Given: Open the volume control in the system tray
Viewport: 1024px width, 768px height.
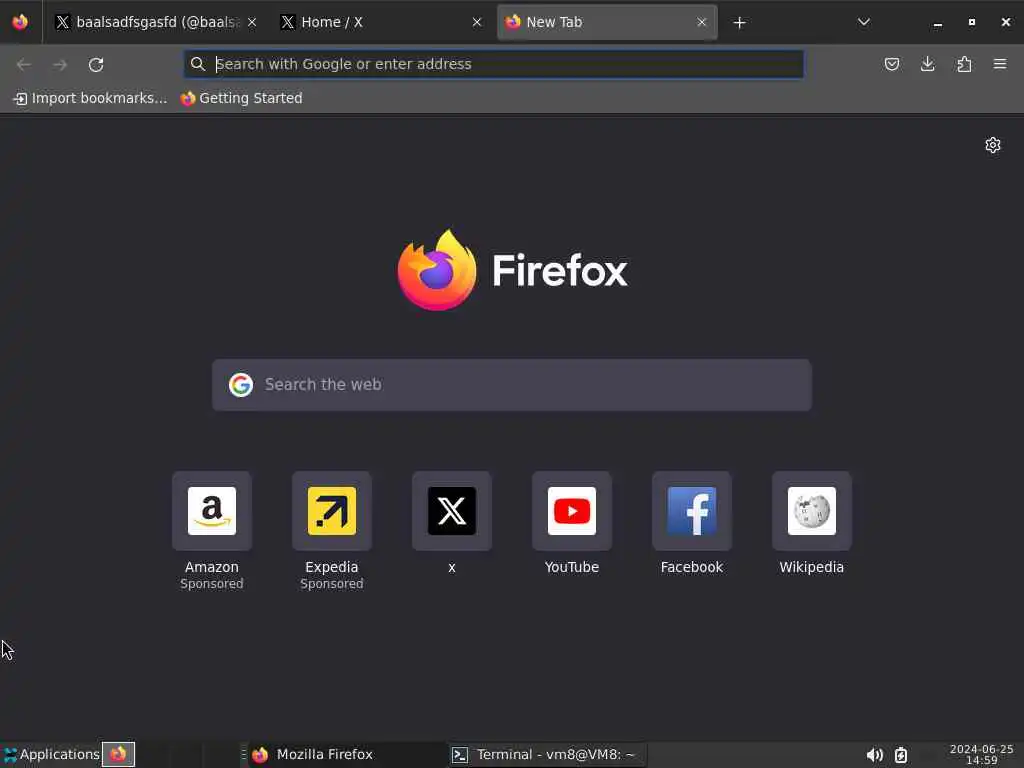Looking at the screenshot, I should pos(874,756).
